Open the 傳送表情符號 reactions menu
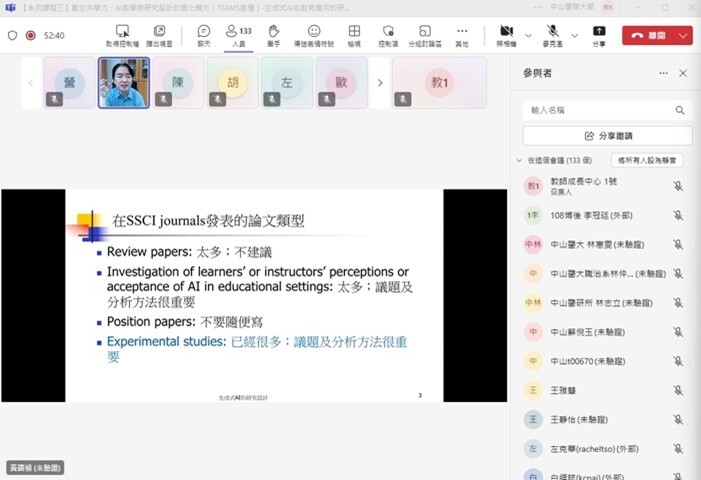This screenshot has height=480, width=701. [x=314, y=35]
